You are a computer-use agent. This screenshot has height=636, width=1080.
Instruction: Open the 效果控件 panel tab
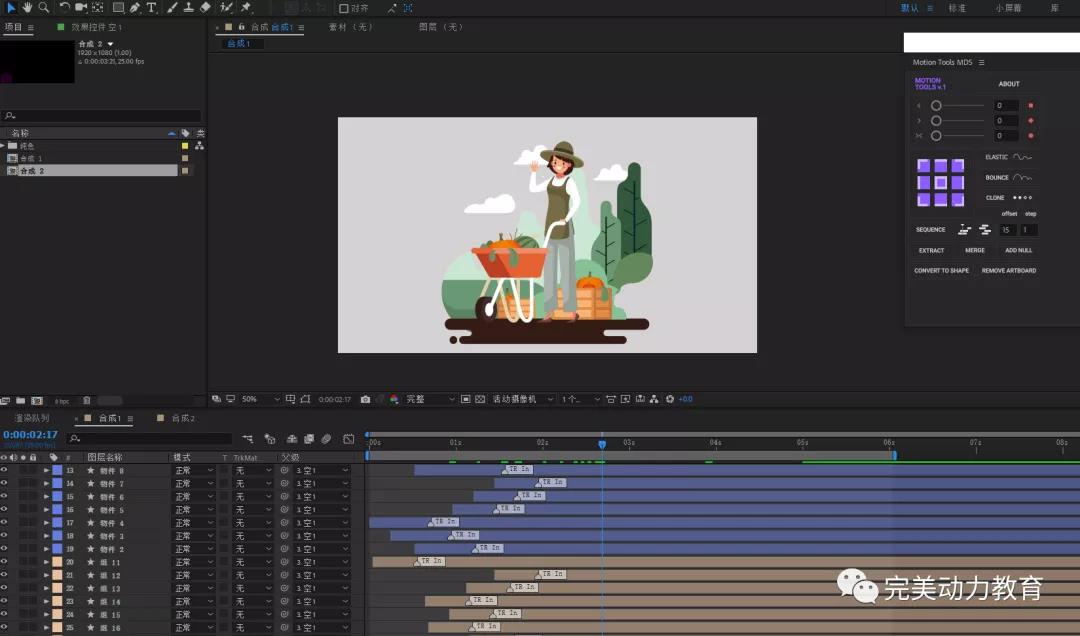point(95,27)
